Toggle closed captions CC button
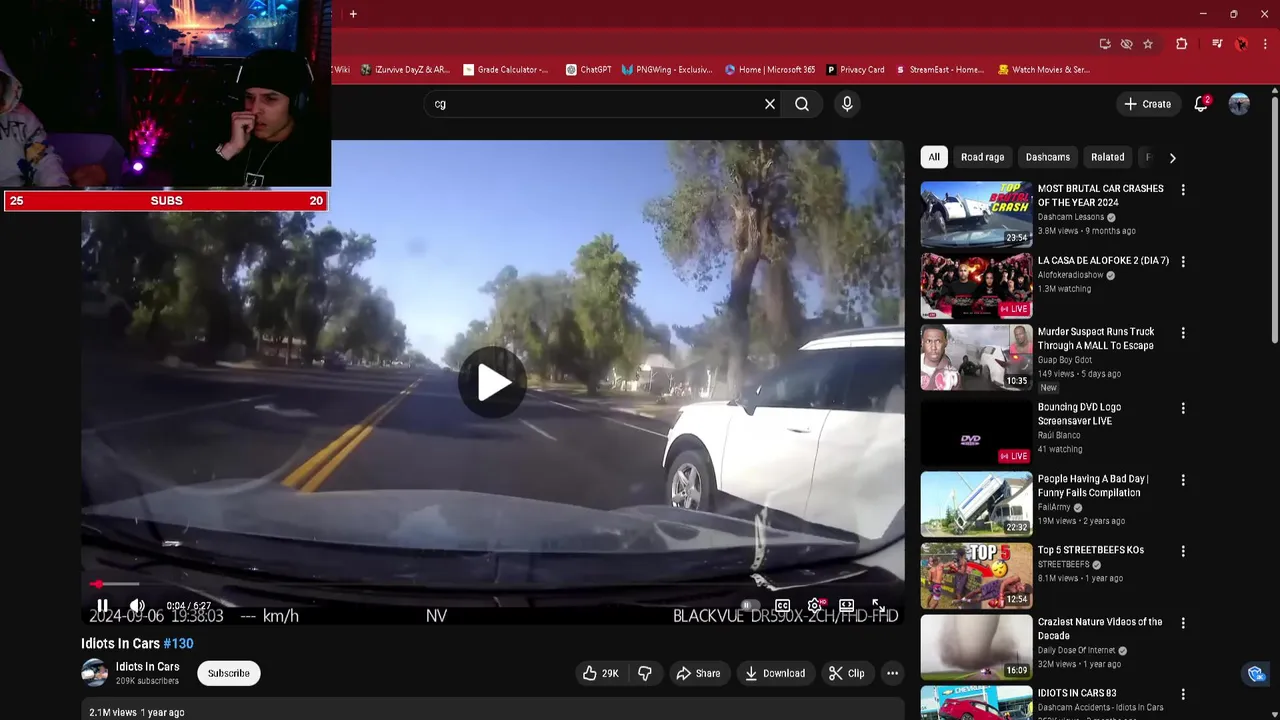 [783, 606]
